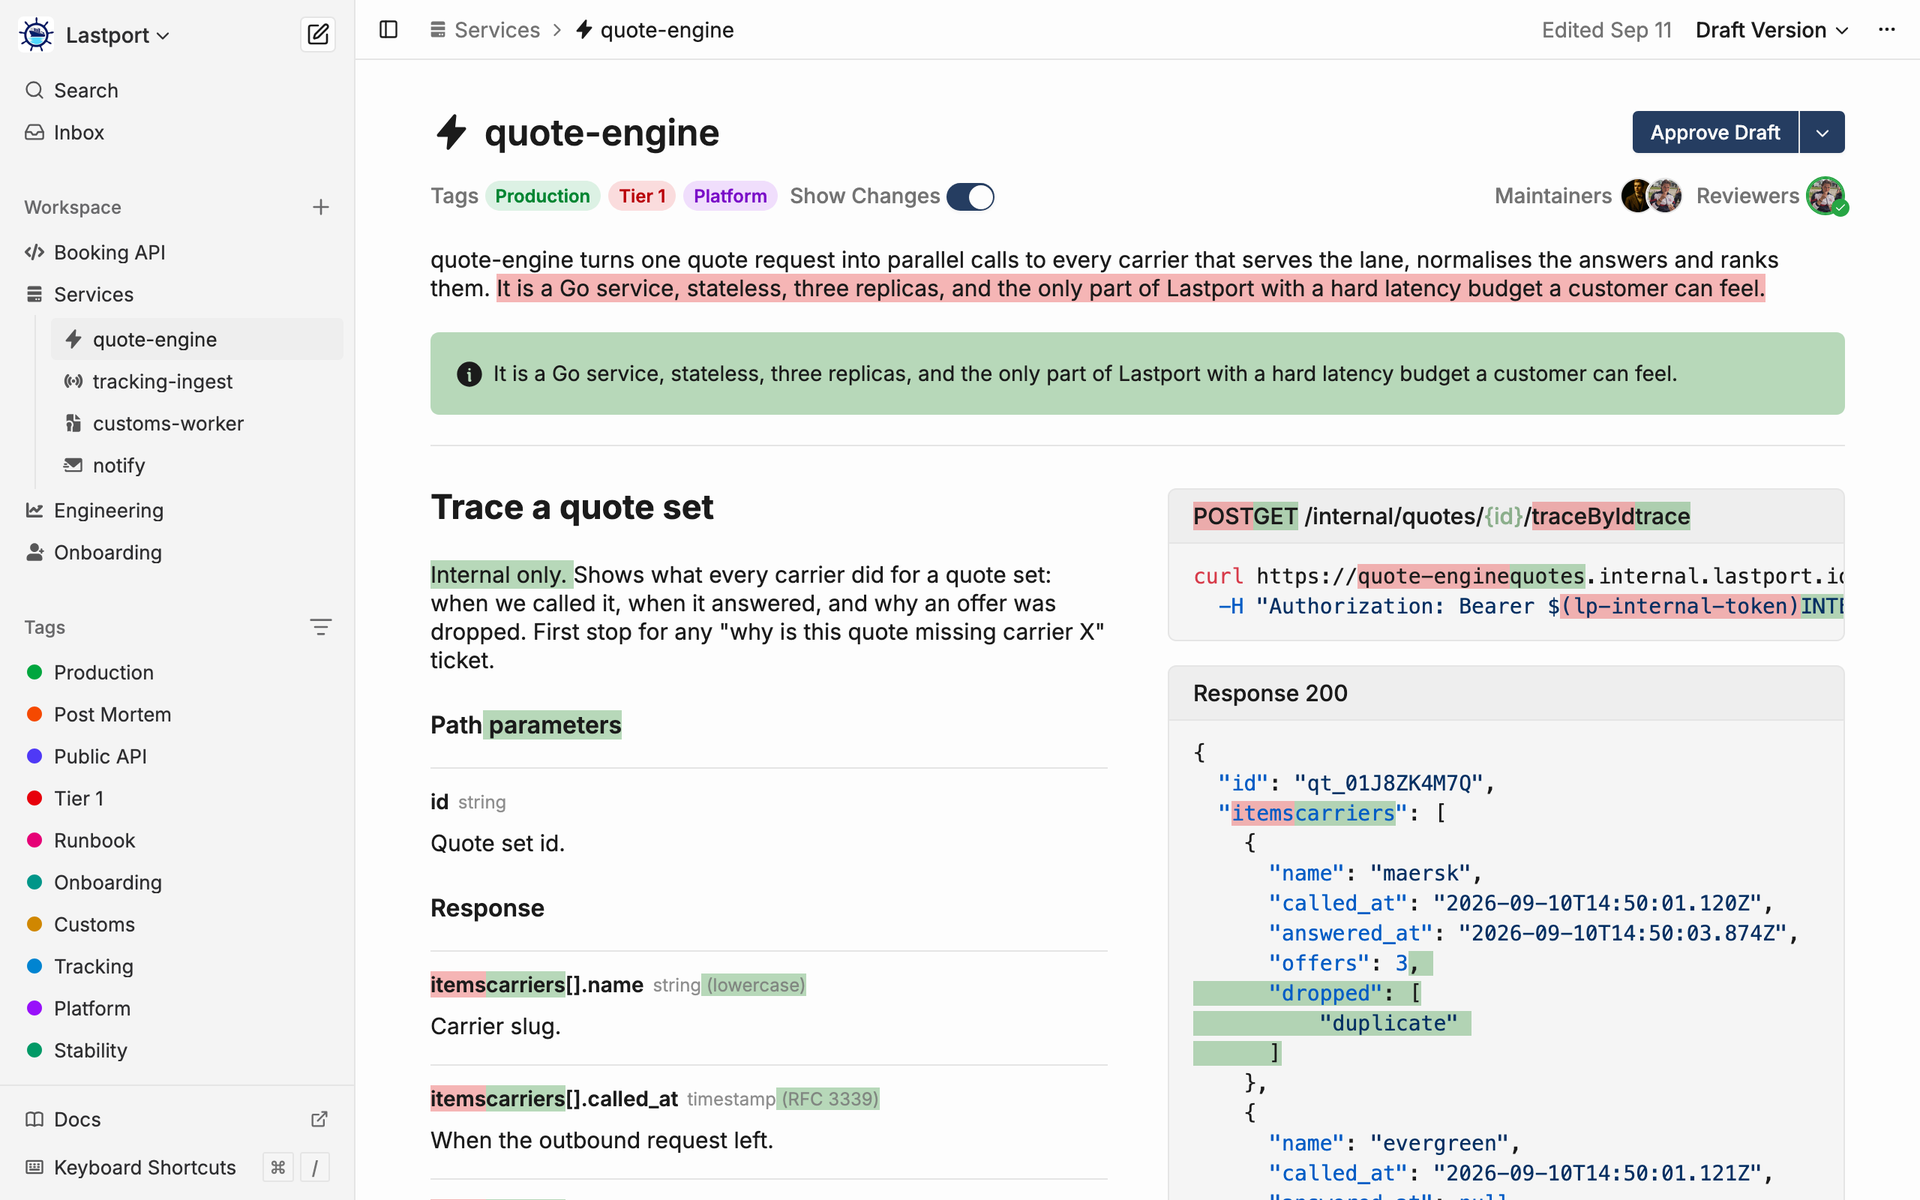Open Inbox tray icon
Viewport: 1920px width, 1200px height.
click(35, 132)
